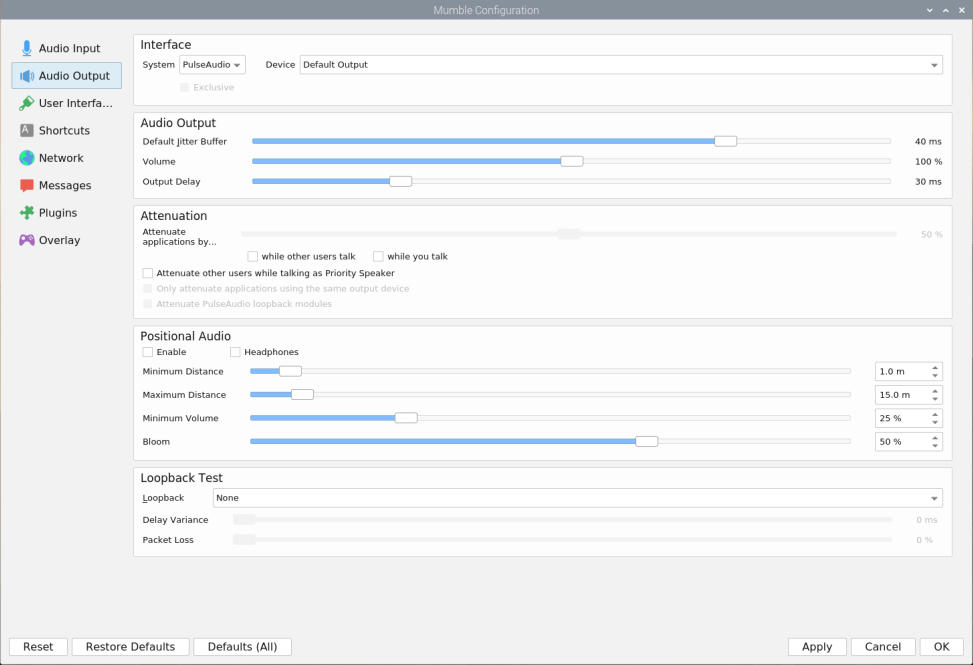Increase Minimum Distance with up arrow
This screenshot has height=665, width=973.
935,367
